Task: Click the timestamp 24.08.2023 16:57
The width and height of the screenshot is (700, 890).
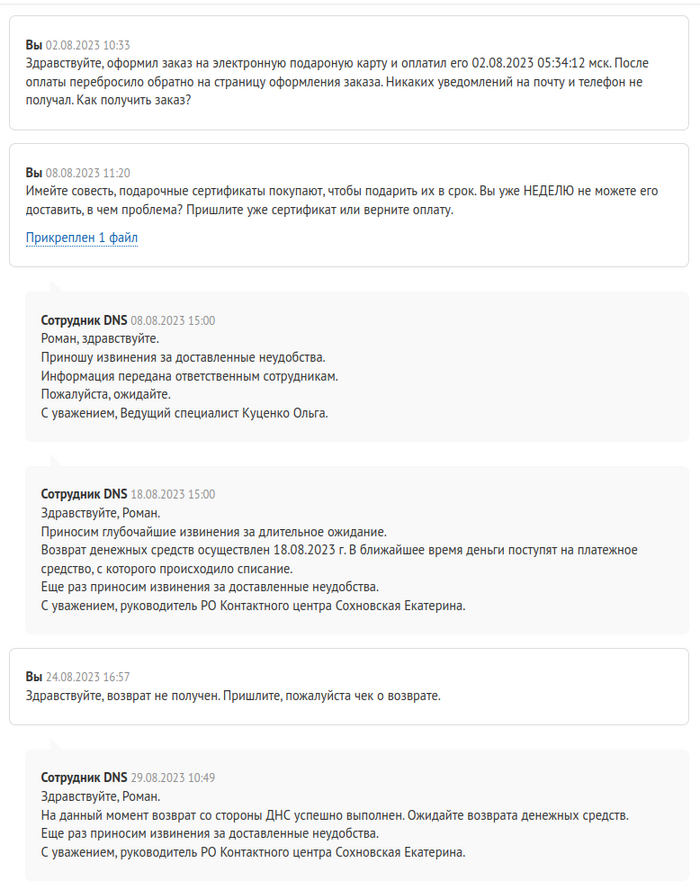Action: (x=88, y=677)
